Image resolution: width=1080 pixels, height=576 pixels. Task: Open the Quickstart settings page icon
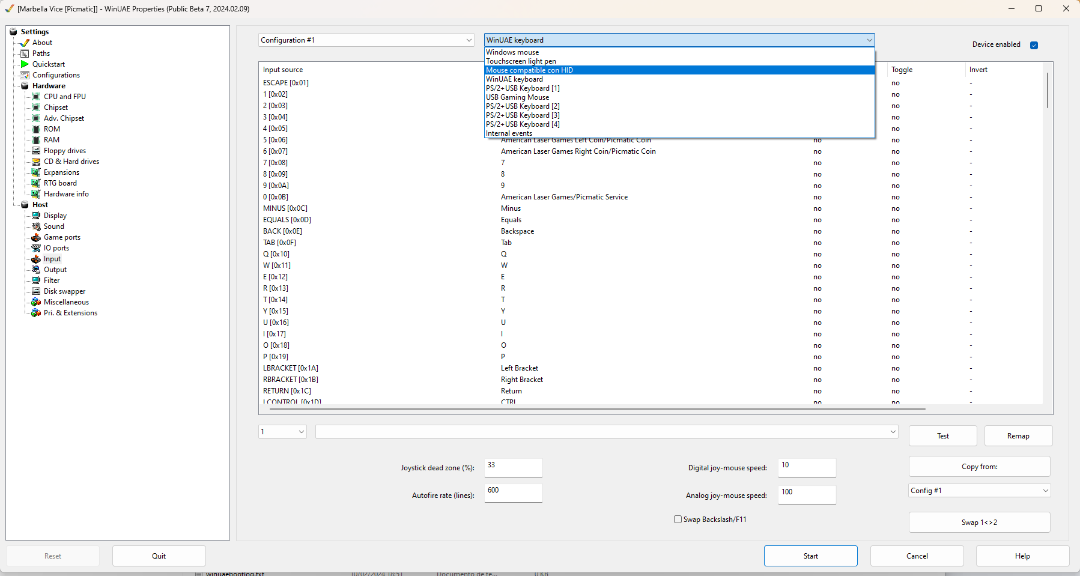point(25,64)
